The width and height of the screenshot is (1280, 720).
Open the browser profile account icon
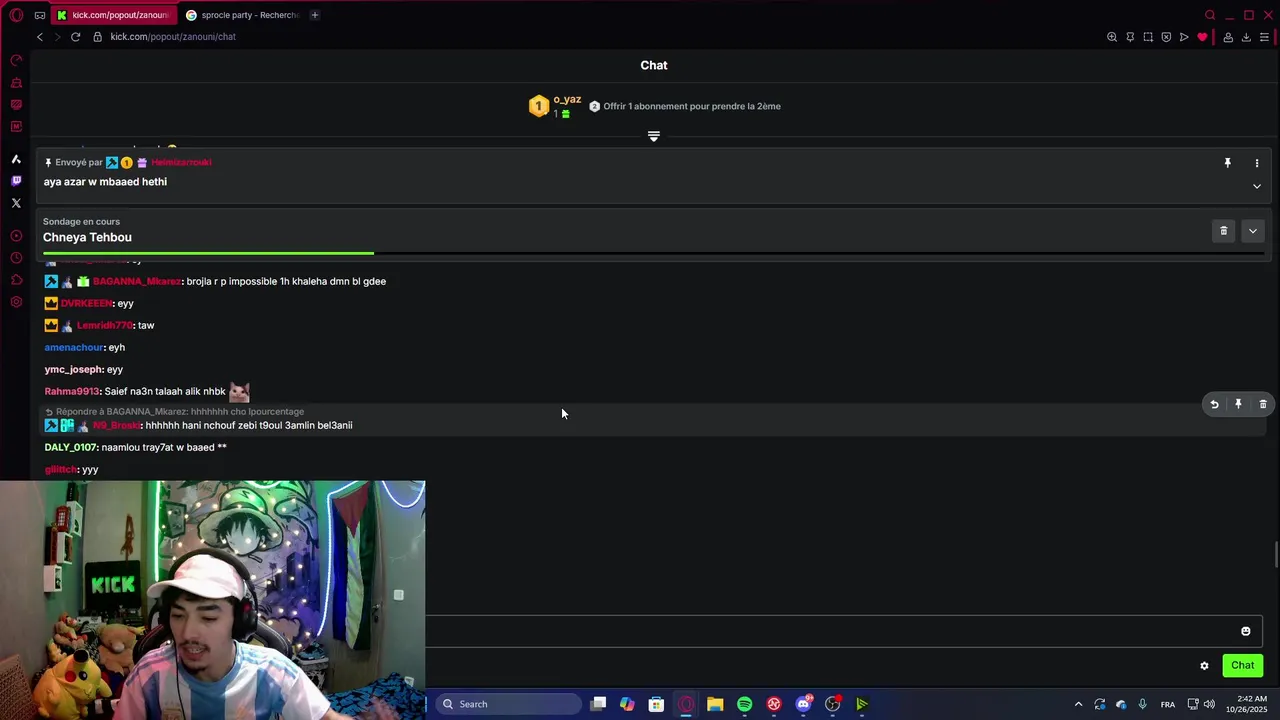coord(1228,37)
